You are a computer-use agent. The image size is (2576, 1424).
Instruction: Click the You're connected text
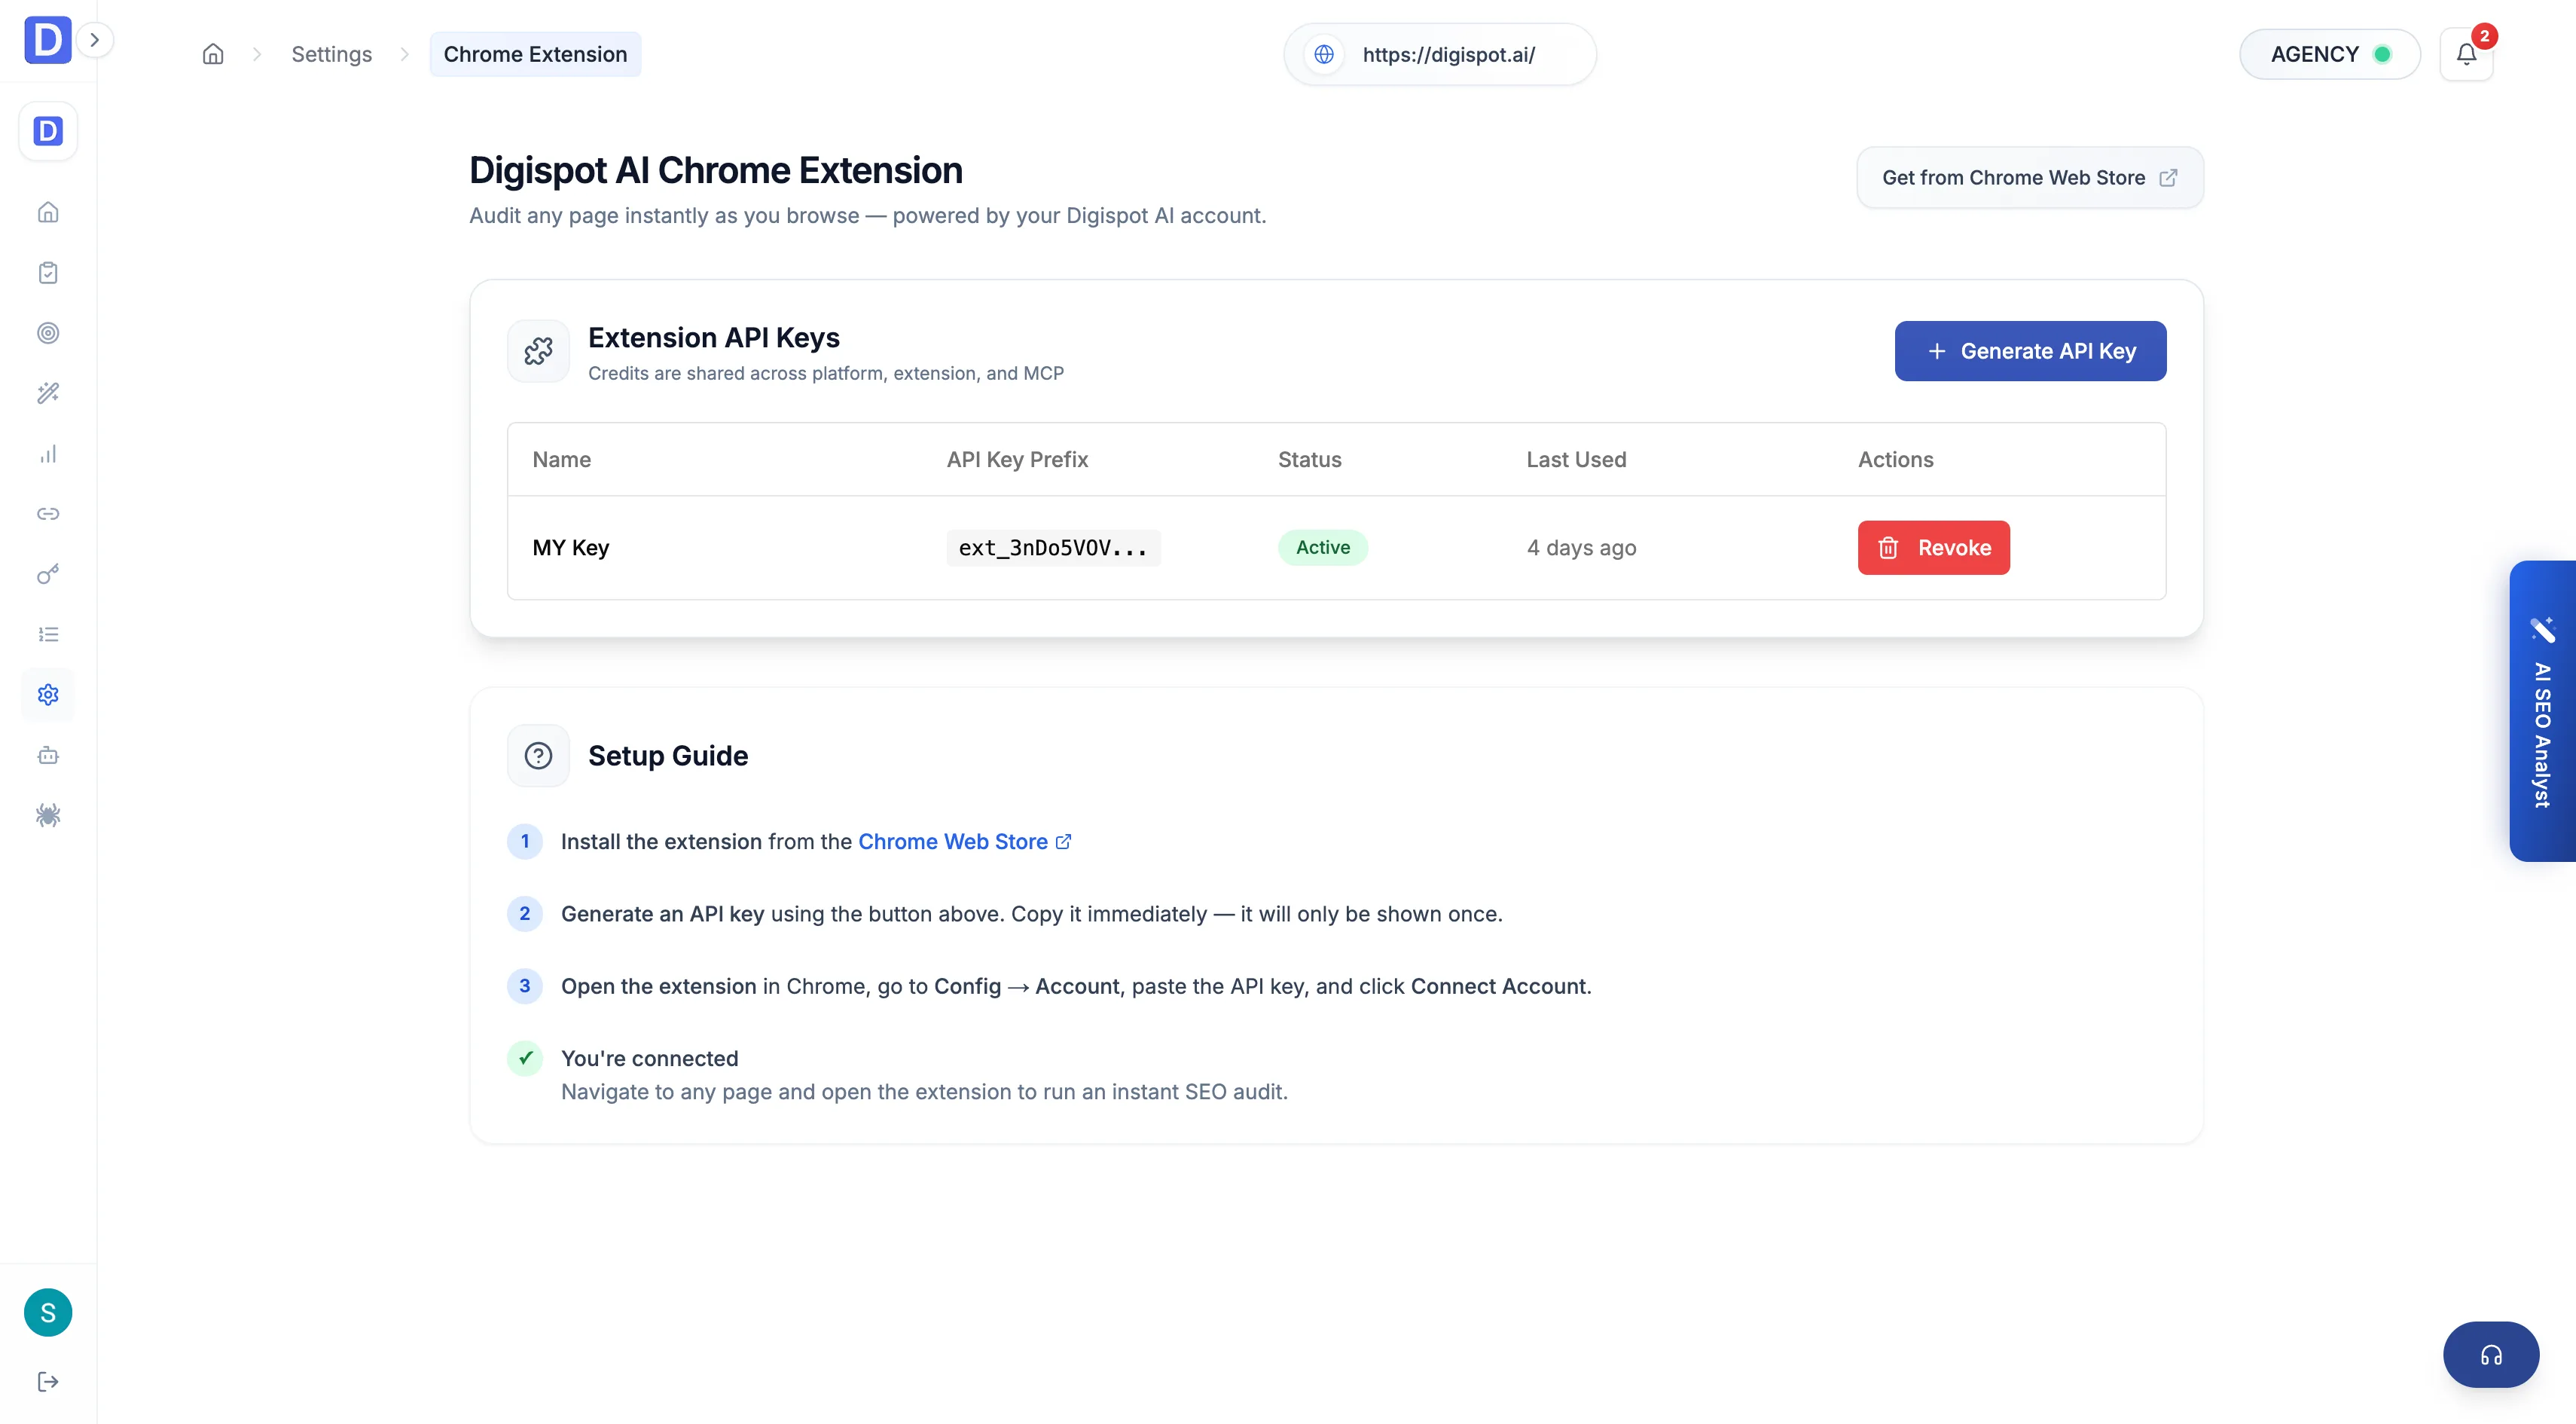coord(650,1058)
